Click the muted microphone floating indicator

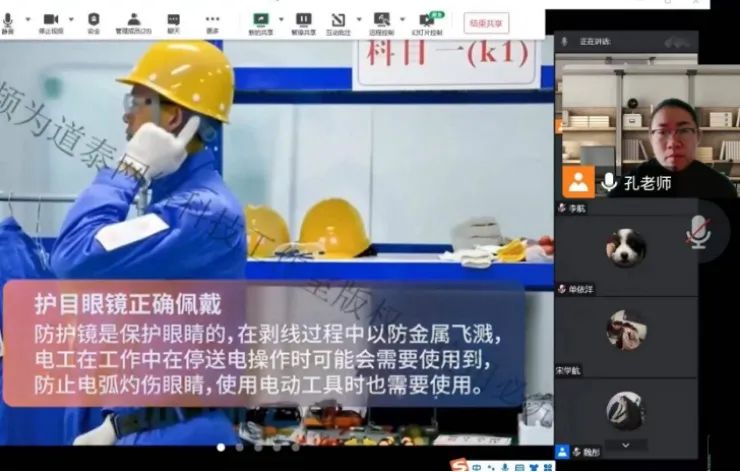[x=698, y=232]
